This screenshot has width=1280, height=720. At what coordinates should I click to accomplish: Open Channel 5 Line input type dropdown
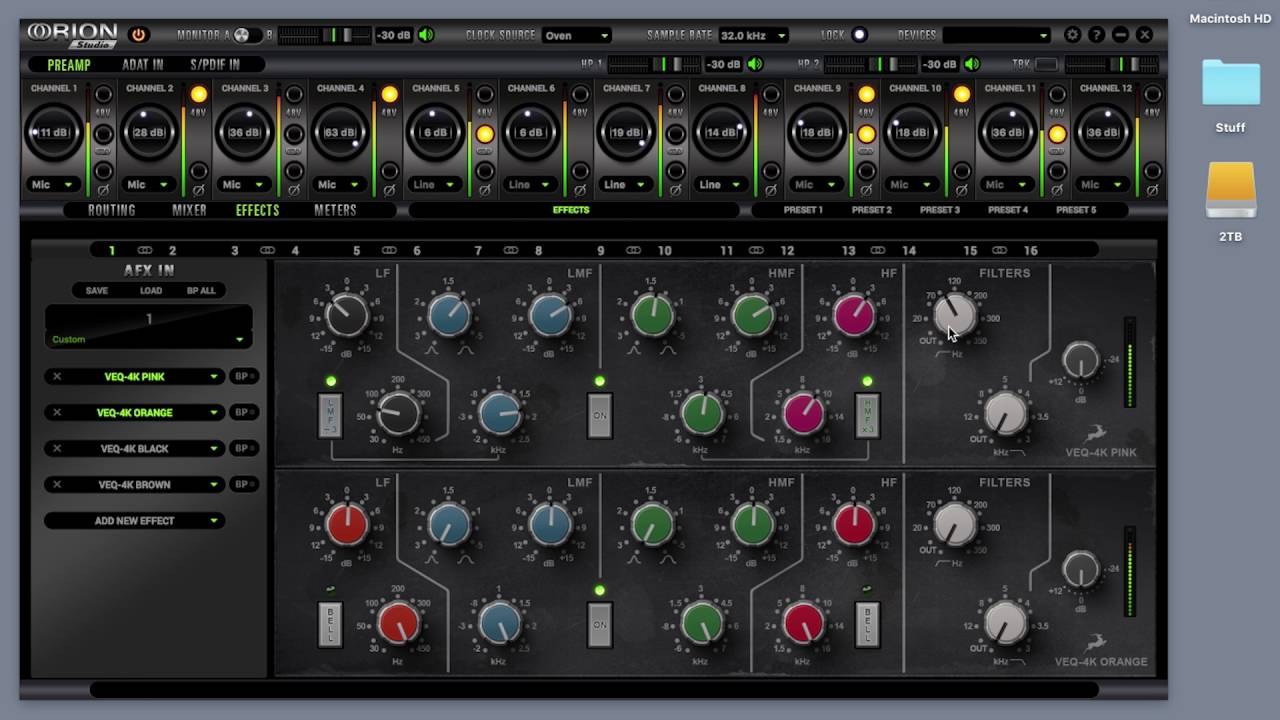(x=436, y=184)
